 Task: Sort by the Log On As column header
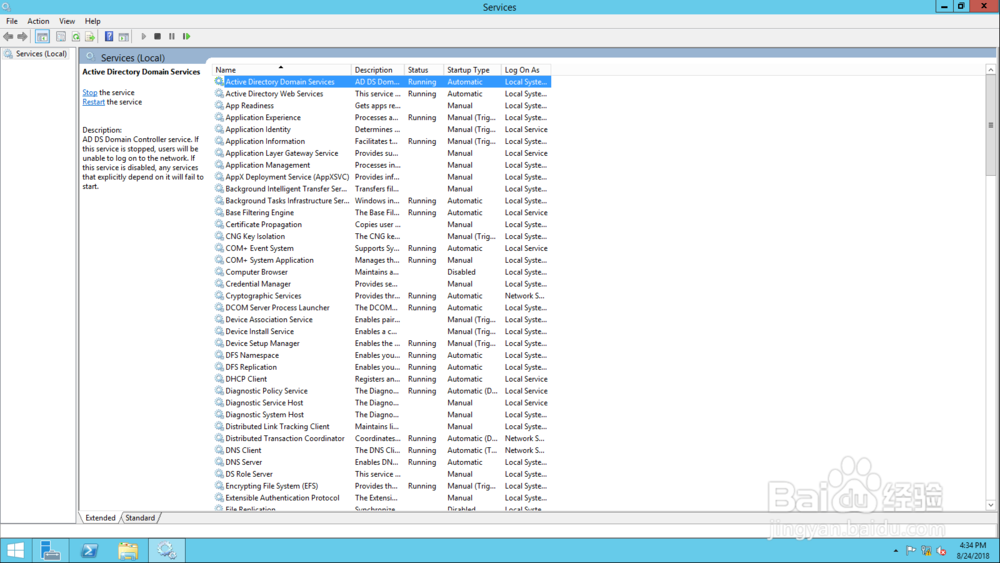(526, 70)
